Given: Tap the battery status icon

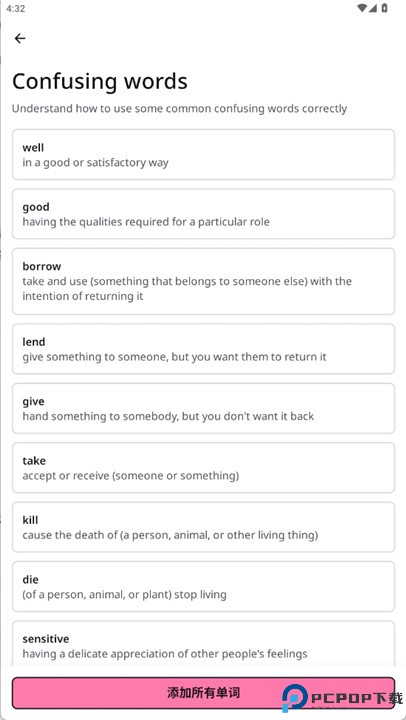Looking at the screenshot, I should click(384, 8).
